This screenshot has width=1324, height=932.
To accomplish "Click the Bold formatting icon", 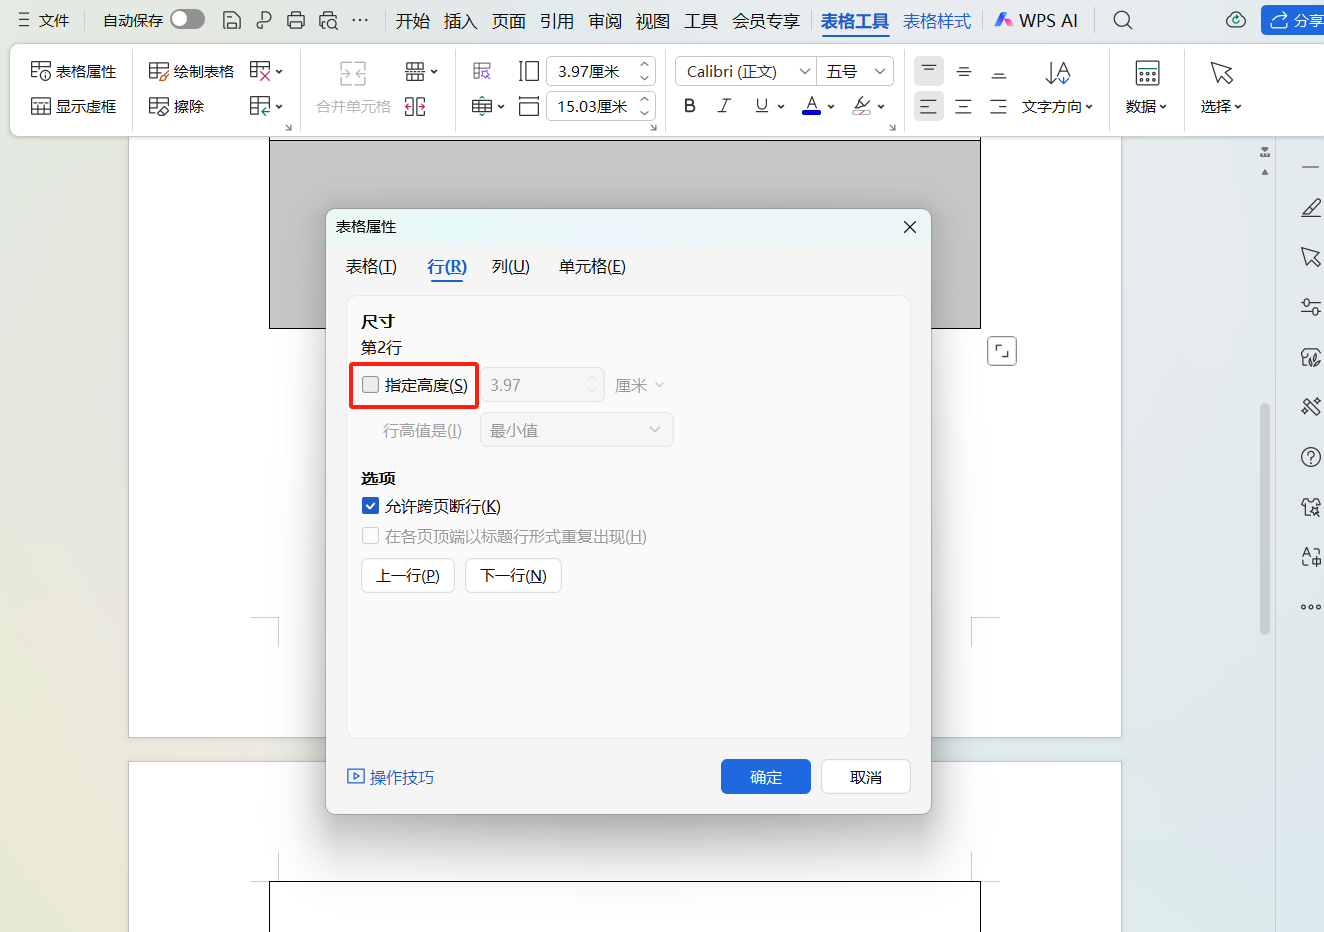I will [689, 106].
